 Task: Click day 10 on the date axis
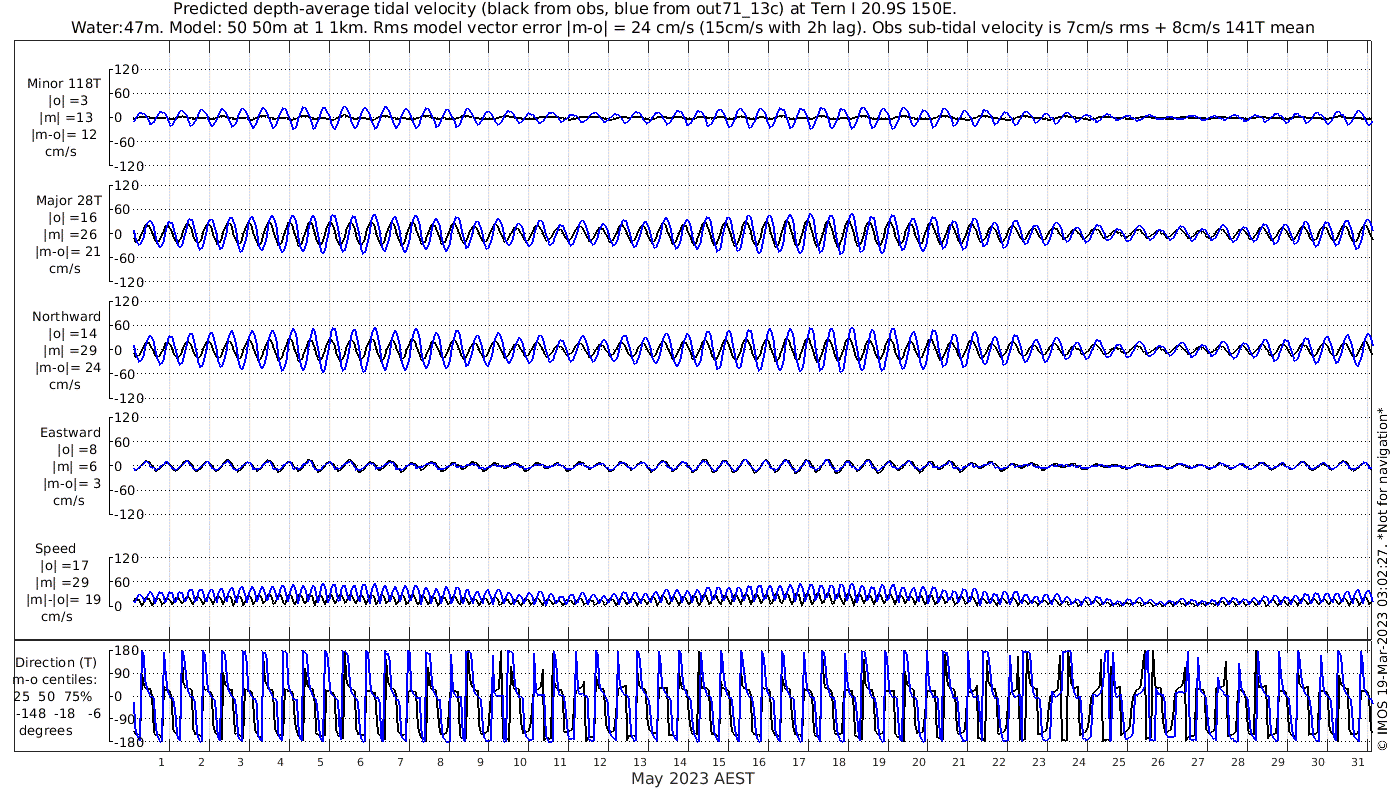coord(519,762)
